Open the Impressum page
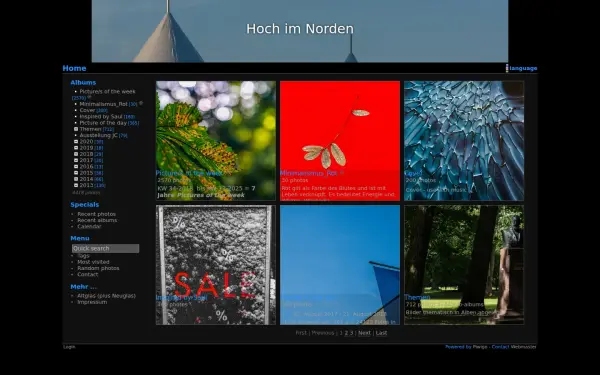600x375 pixels. point(92,302)
